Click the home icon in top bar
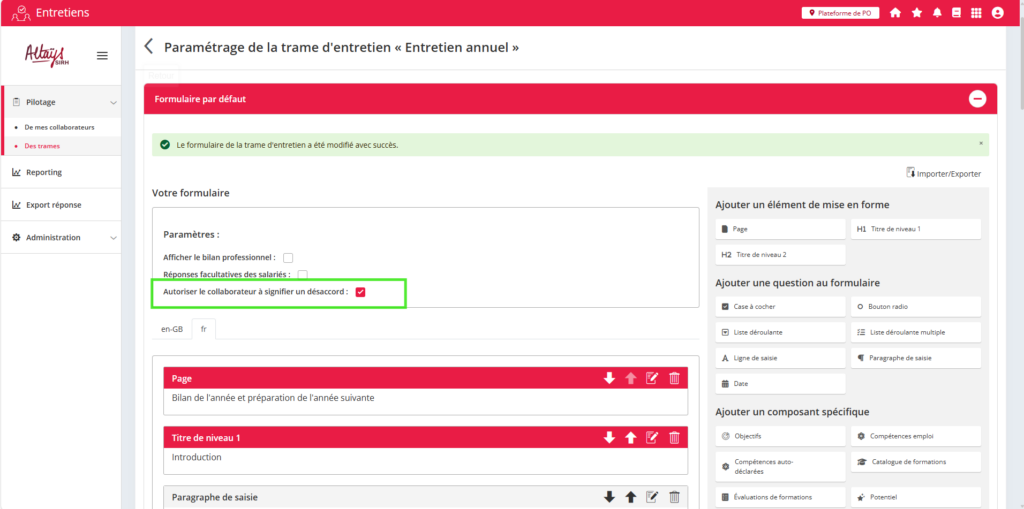 click(x=895, y=13)
